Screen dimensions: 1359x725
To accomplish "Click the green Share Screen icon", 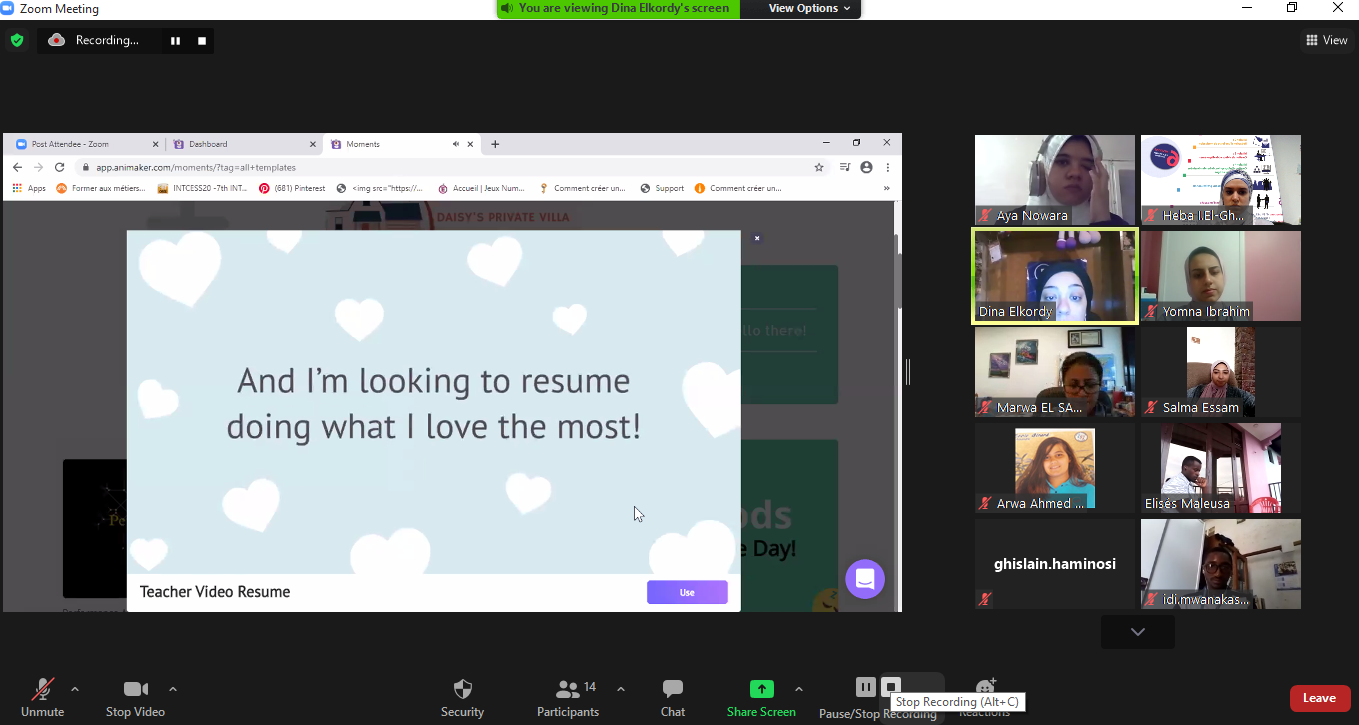I will click(761, 689).
